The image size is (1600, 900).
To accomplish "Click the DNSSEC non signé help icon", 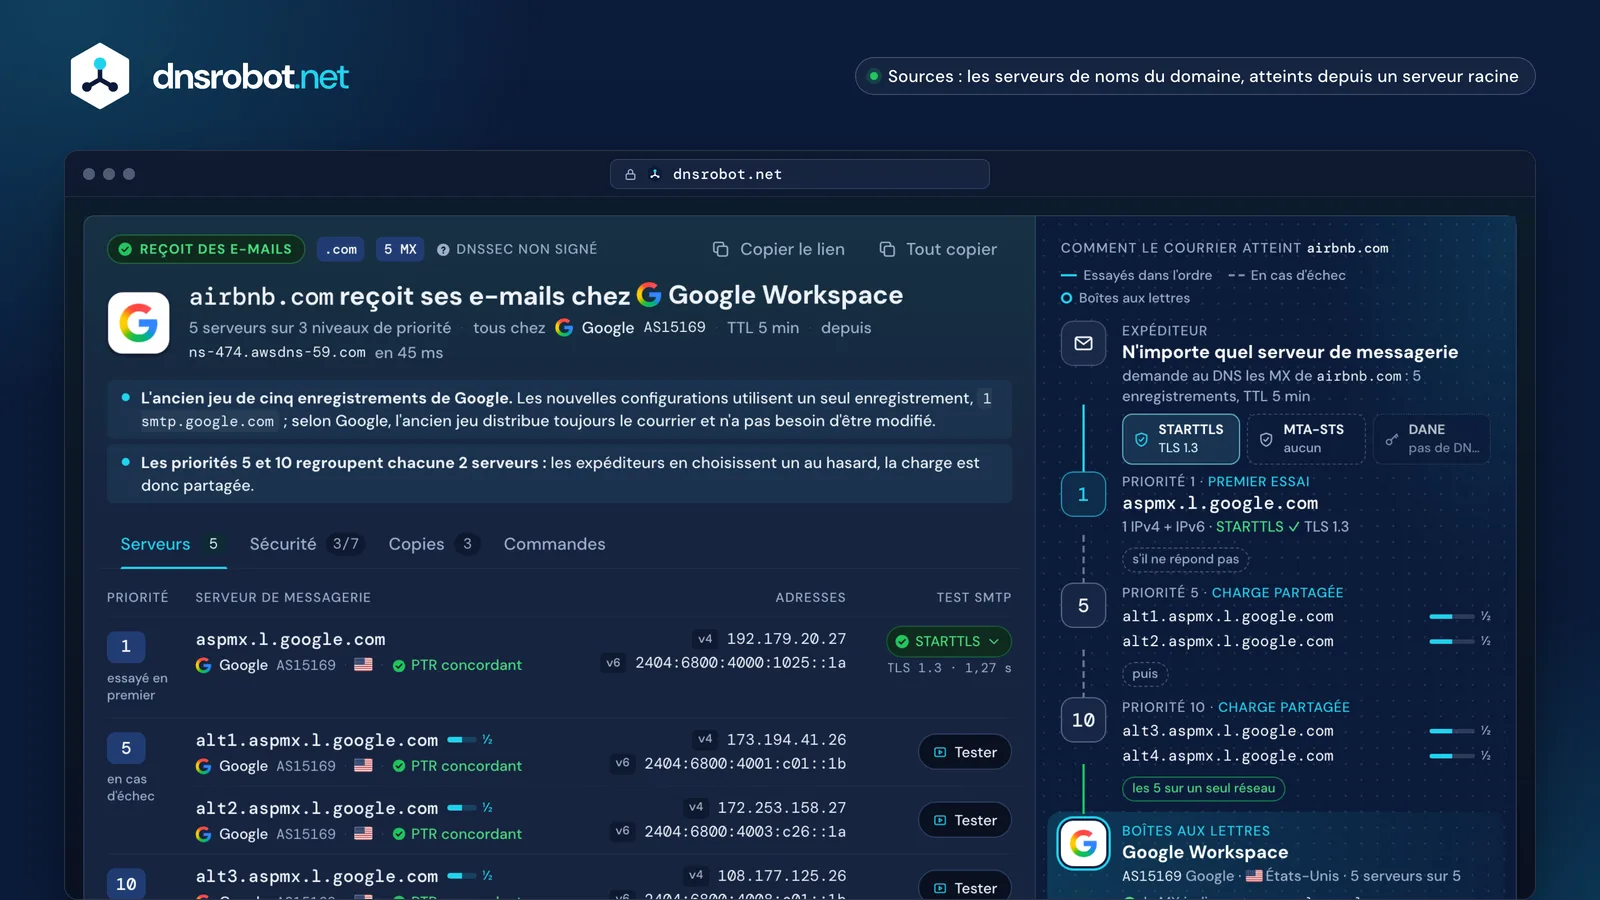I will click(x=443, y=249).
